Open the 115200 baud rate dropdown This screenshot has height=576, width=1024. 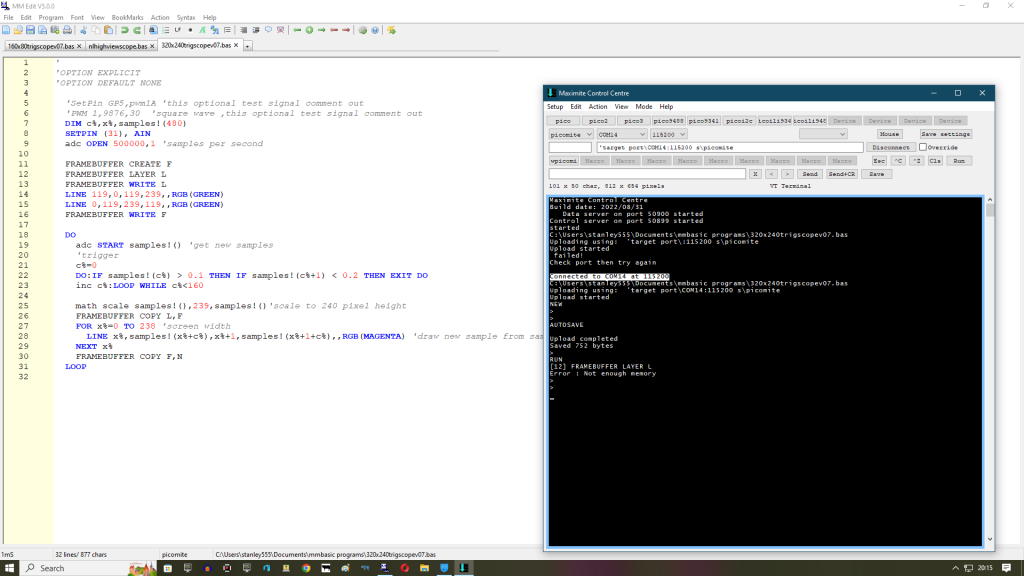pyautogui.click(x=674, y=134)
